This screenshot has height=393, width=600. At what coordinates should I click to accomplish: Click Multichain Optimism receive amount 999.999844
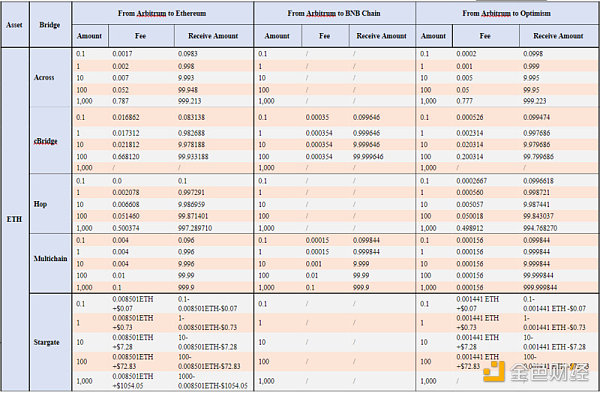click(x=540, y=287)
